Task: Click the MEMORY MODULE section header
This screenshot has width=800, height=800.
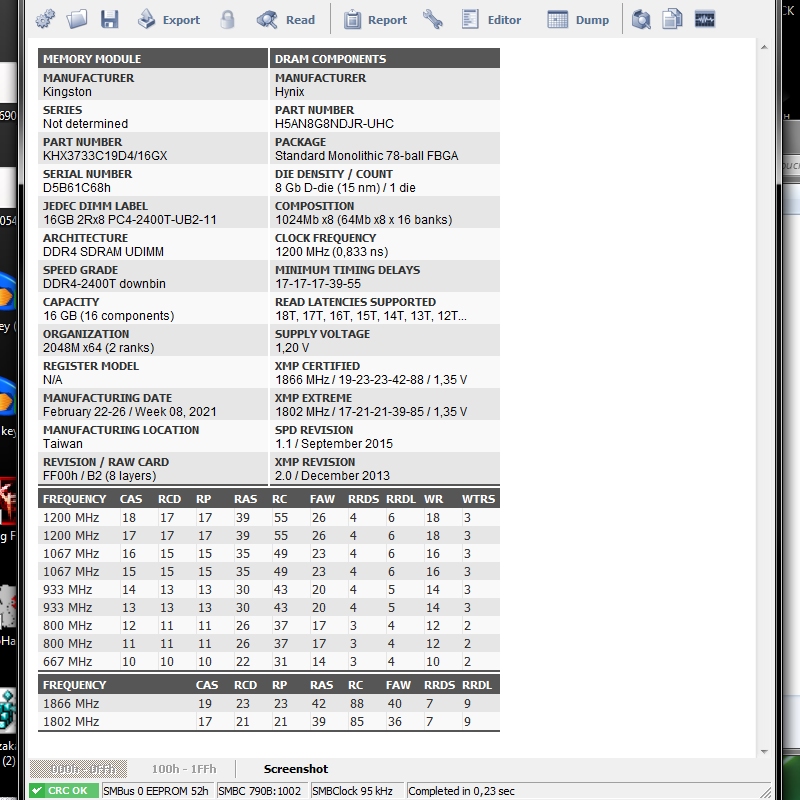Action: [153, 58]
